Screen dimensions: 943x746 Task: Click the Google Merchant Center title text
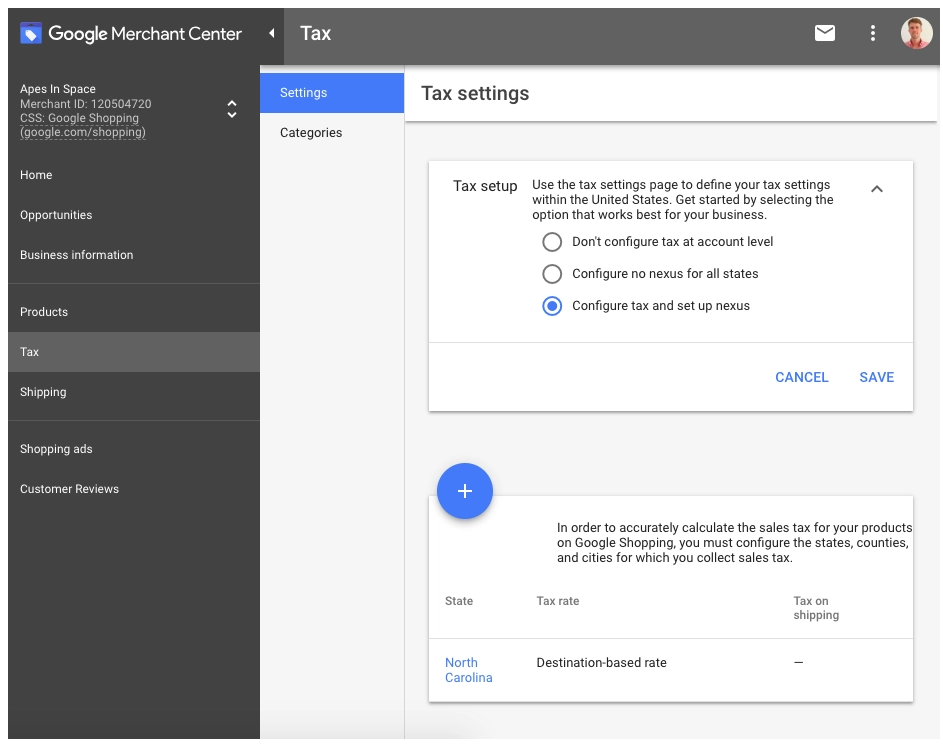pos(144,34)
